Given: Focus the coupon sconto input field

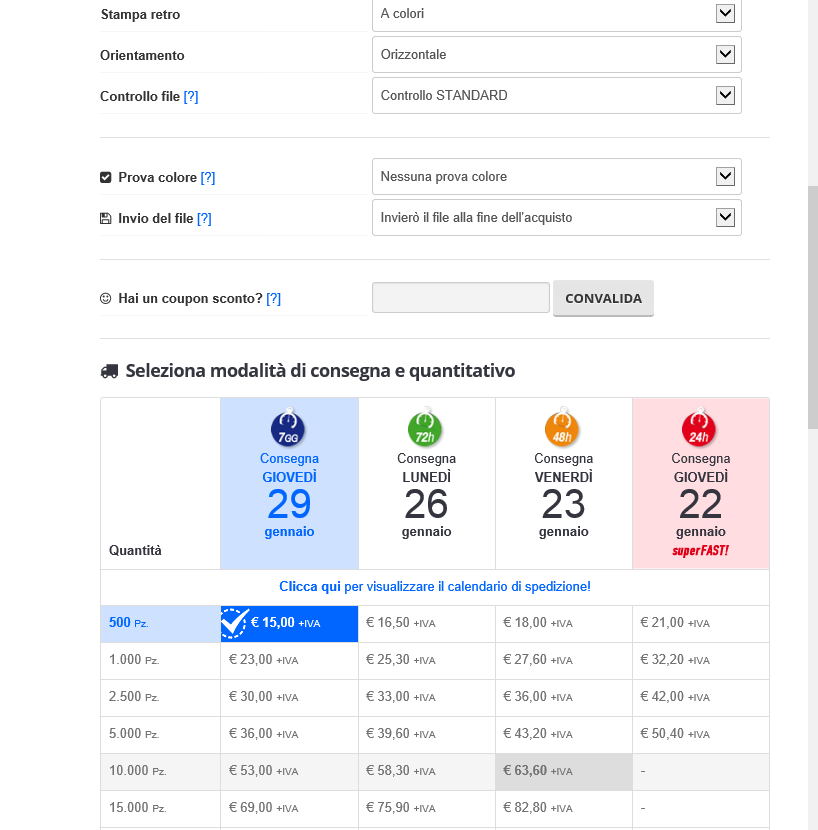Looking at the screenshot, I should coord(460,298).
